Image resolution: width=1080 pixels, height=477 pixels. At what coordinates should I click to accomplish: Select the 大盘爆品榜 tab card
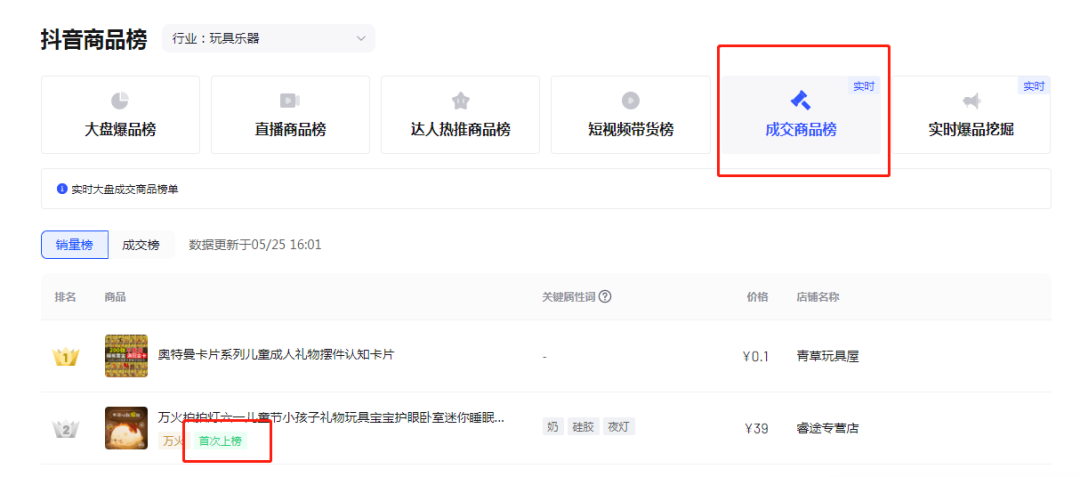point(121,115)
